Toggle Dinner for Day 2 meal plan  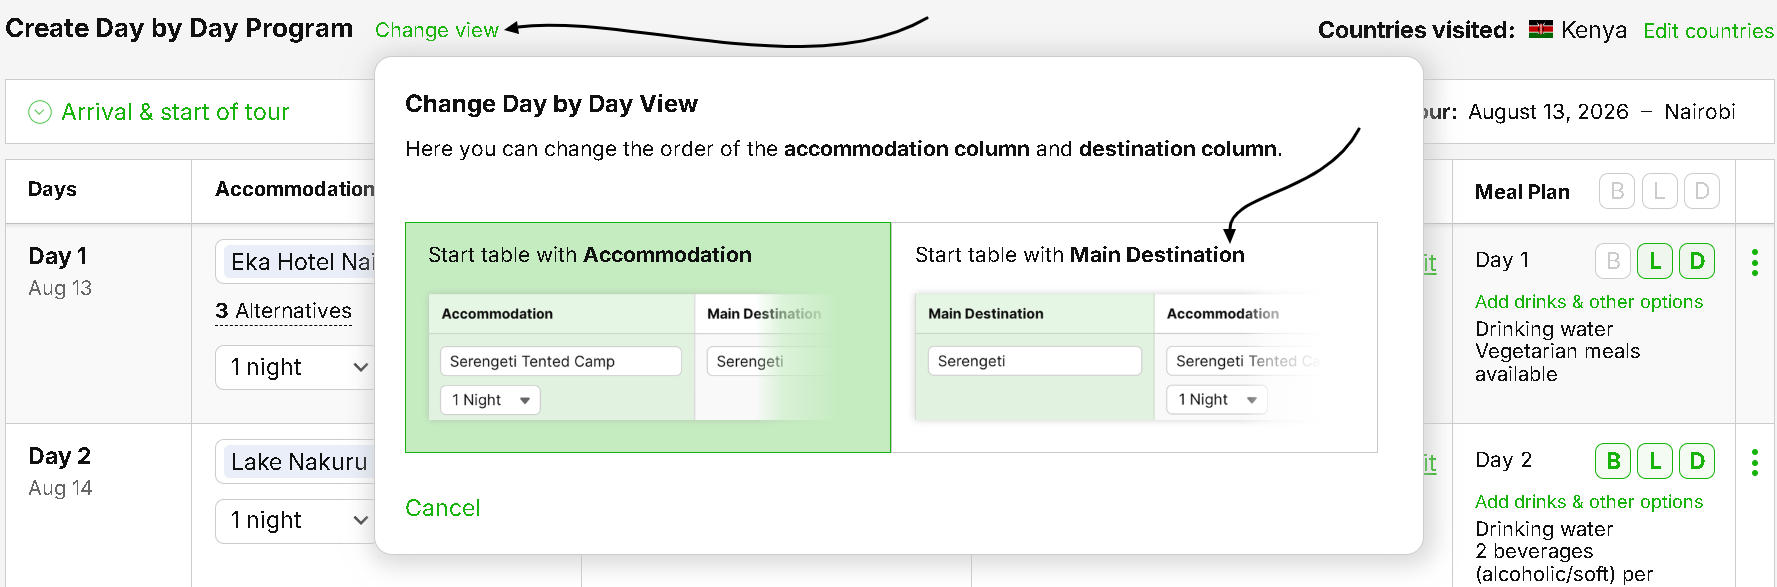[x=1697, y=461]
